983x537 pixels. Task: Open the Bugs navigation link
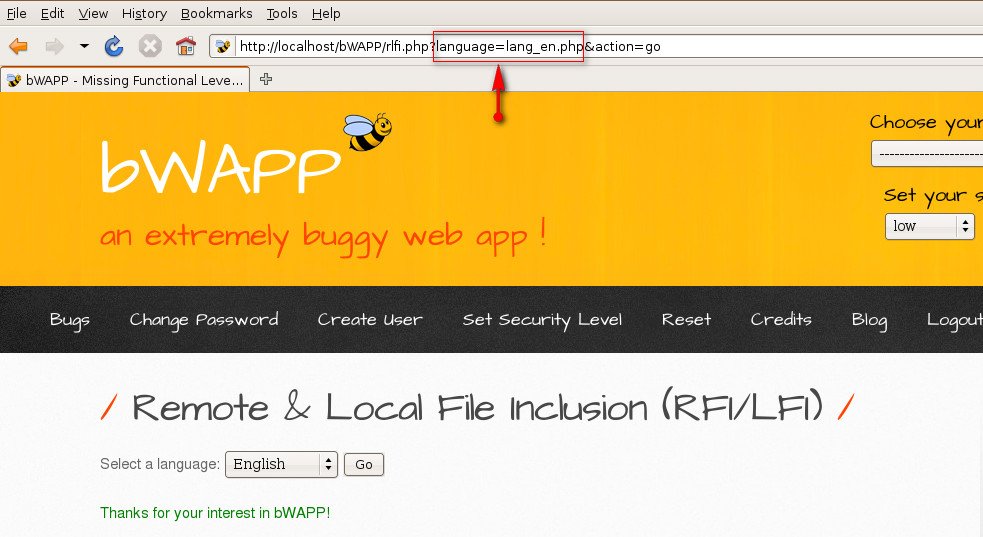(x=70, y=320)
